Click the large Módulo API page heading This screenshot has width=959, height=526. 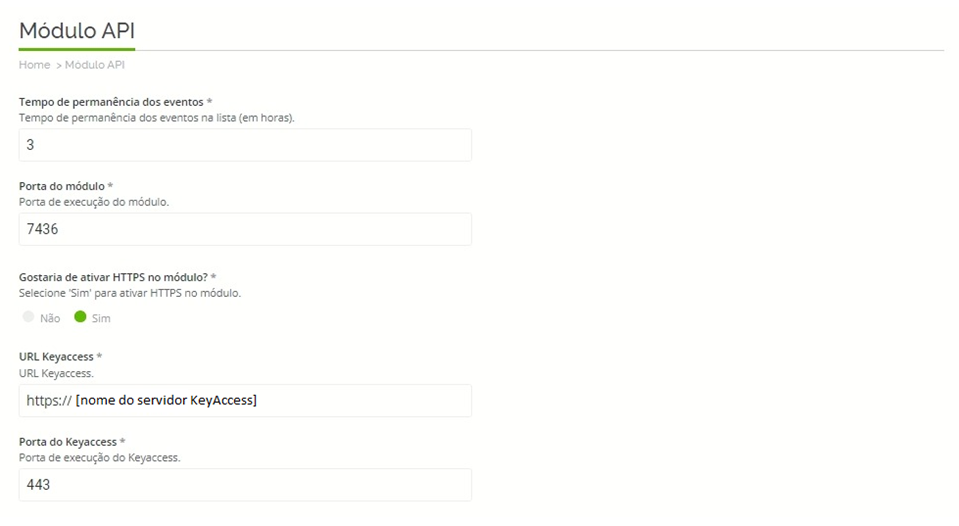(77, 31)
